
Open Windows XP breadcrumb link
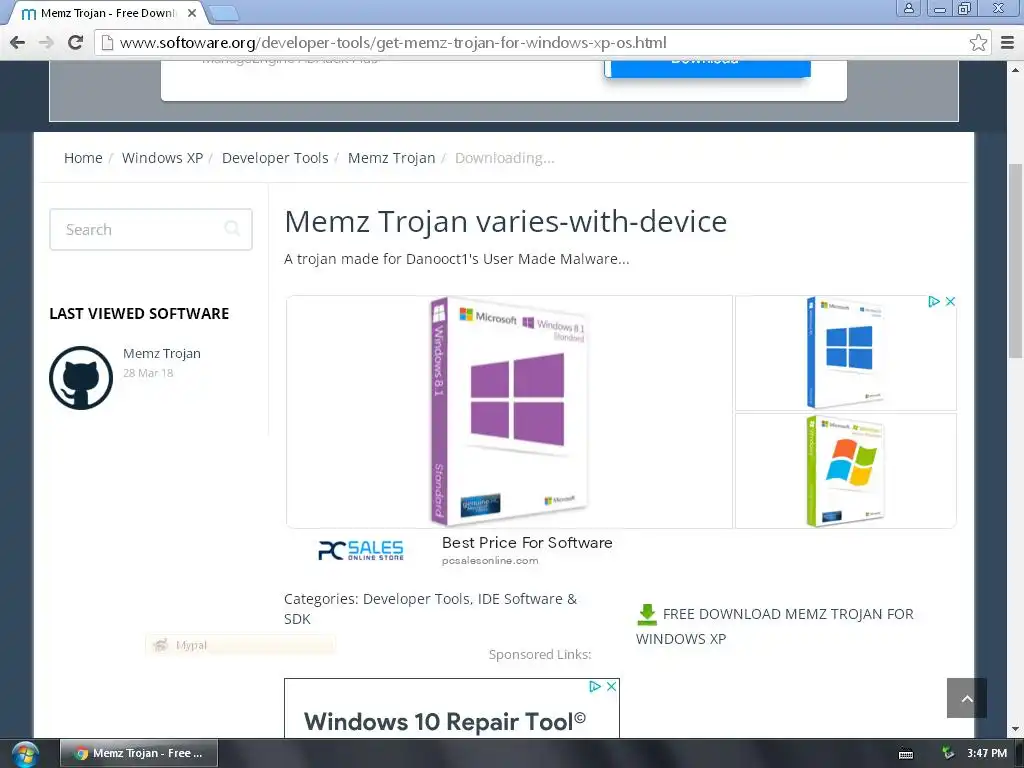click(x=162, y=158)
